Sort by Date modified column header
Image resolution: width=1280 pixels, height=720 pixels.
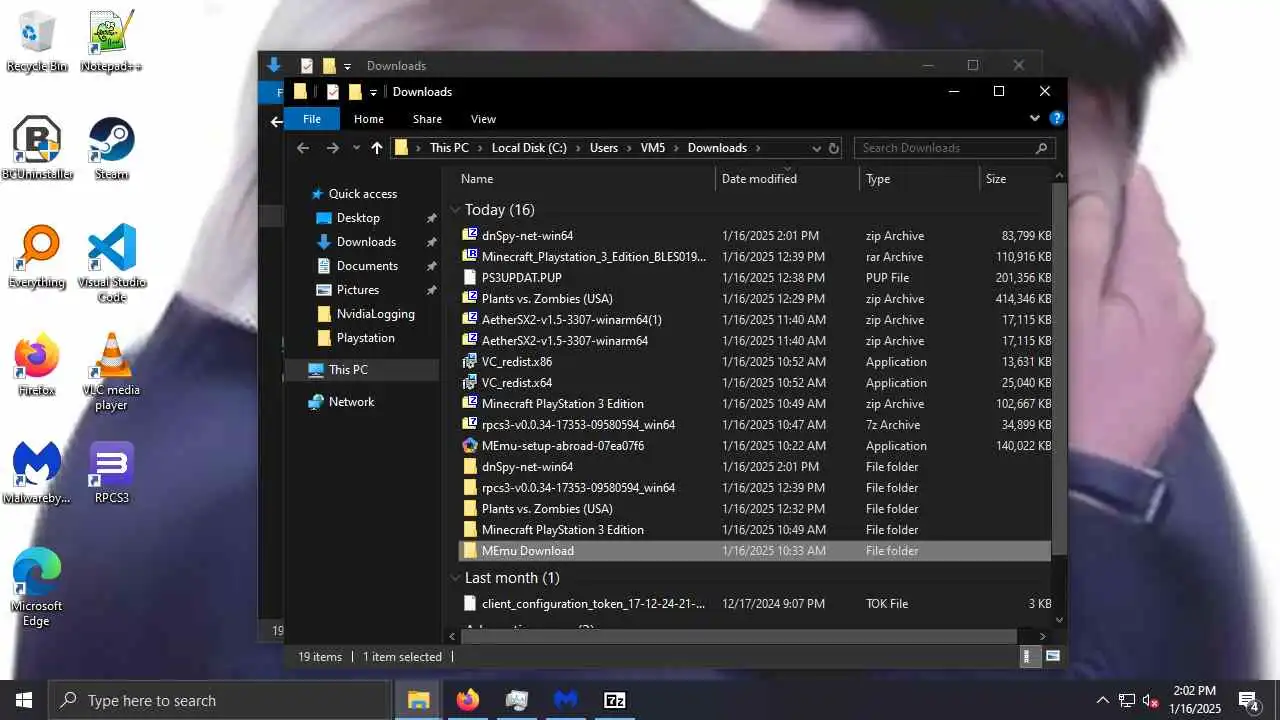787,179
